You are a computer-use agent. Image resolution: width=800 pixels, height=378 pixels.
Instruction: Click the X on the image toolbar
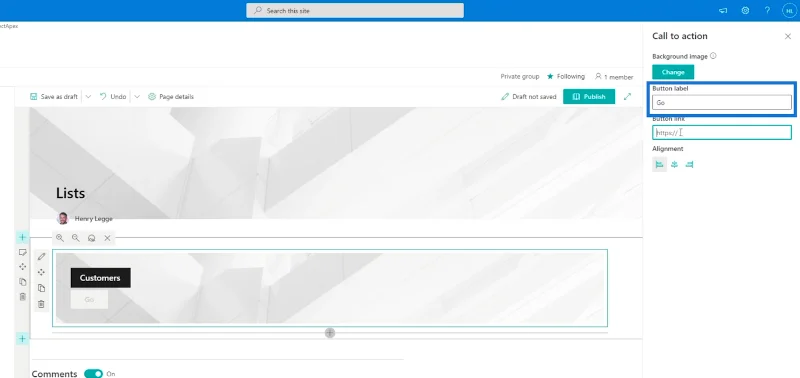pos(107,238)
